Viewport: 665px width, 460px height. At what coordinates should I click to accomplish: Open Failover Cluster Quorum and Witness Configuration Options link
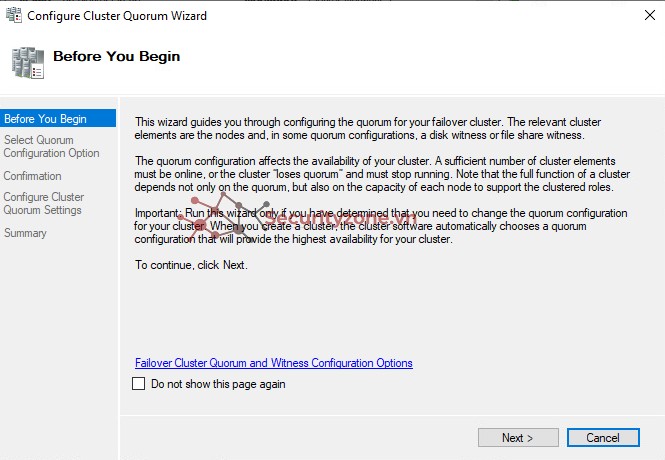pyautogui.click(x=274, y=363)
